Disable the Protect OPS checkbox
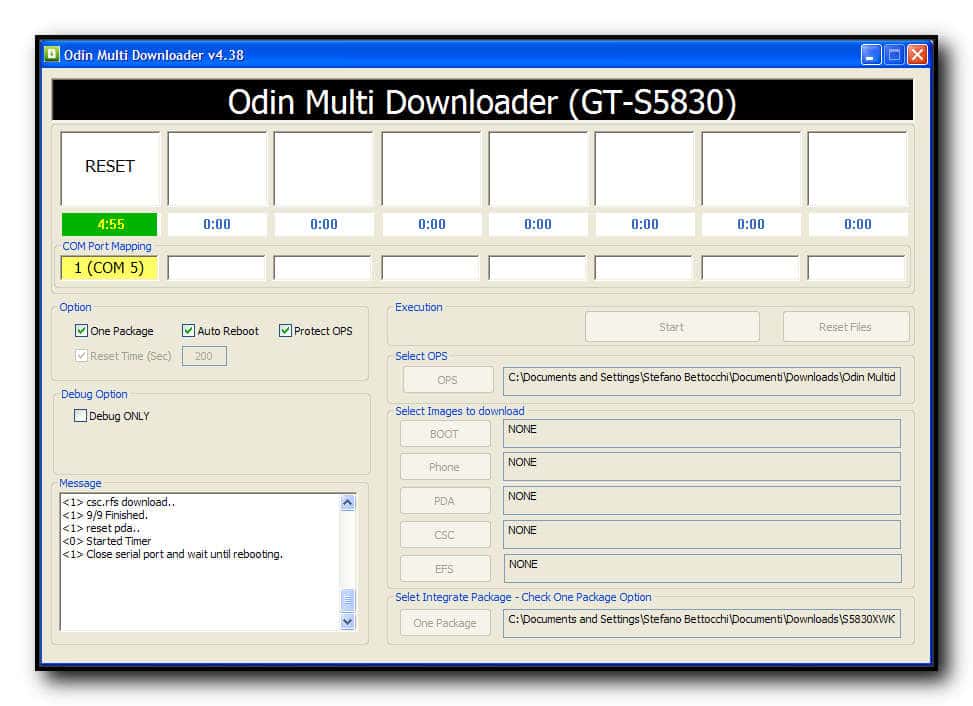This screenshot has height=706, width=973. pos(285,331)
